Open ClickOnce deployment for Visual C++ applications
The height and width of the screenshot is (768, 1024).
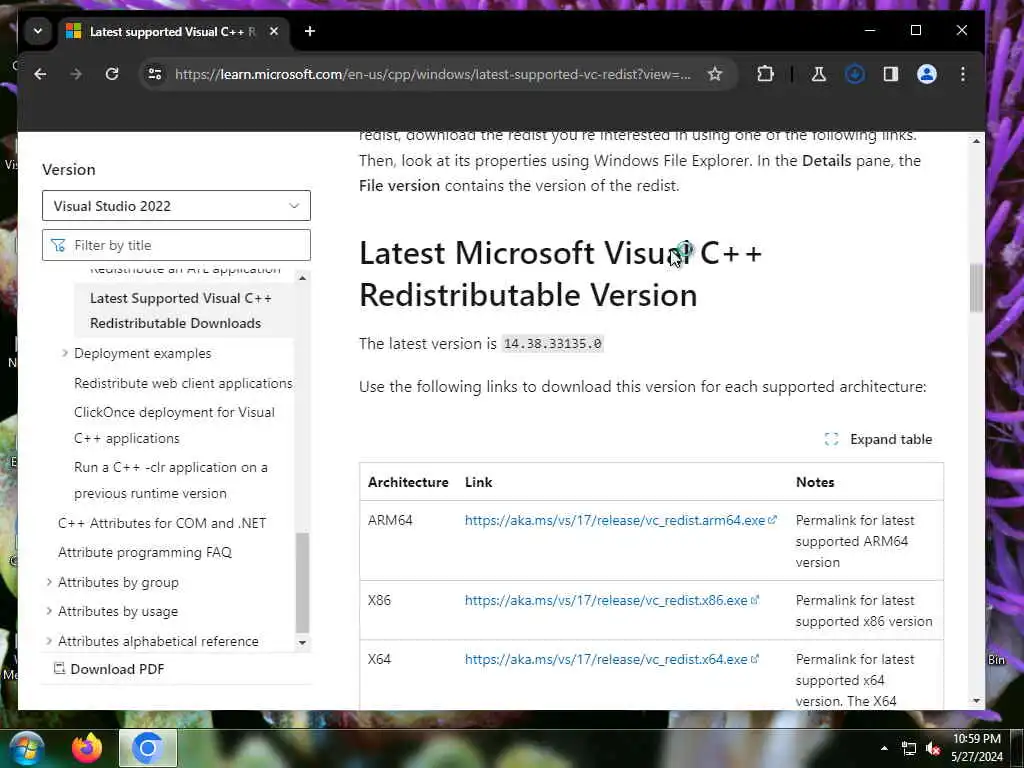174,425
